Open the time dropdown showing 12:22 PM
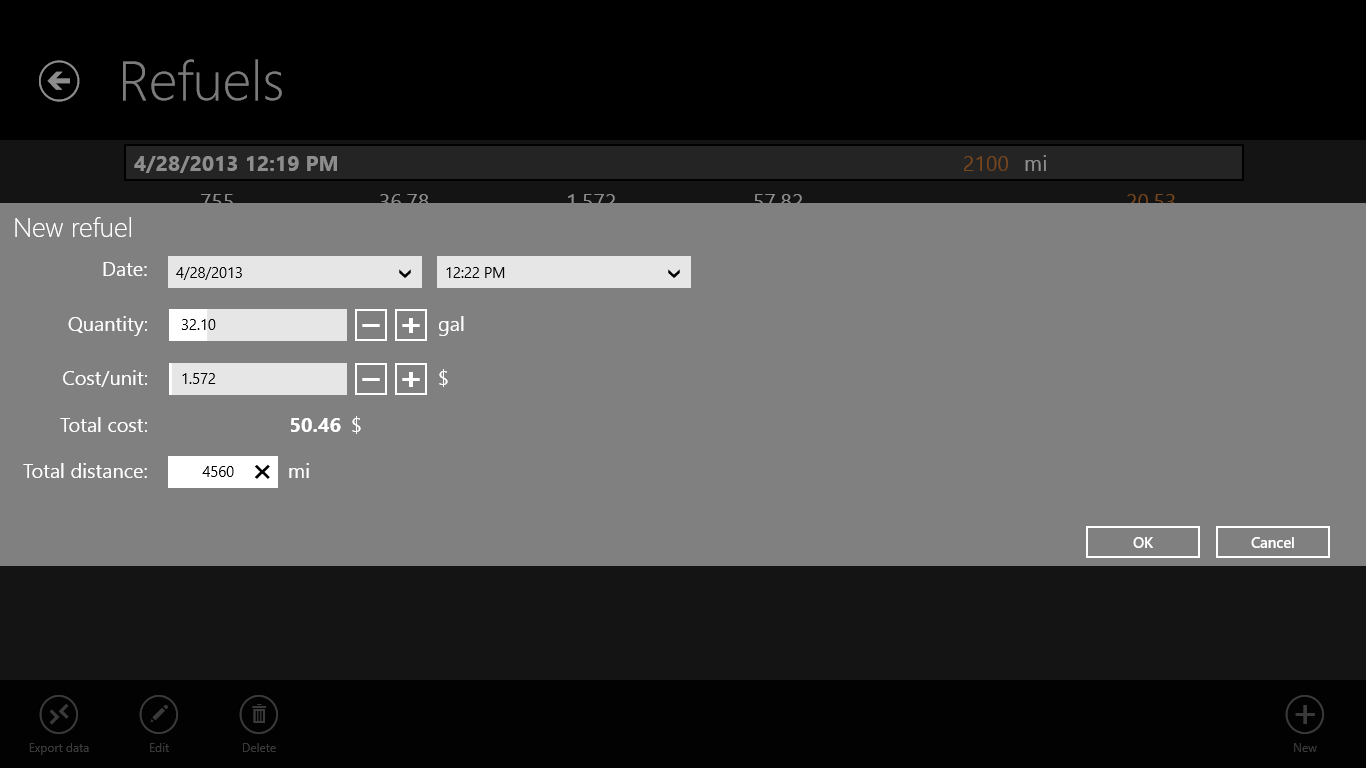The width and height of the screenshot is (1366, 768). point(563,272)
